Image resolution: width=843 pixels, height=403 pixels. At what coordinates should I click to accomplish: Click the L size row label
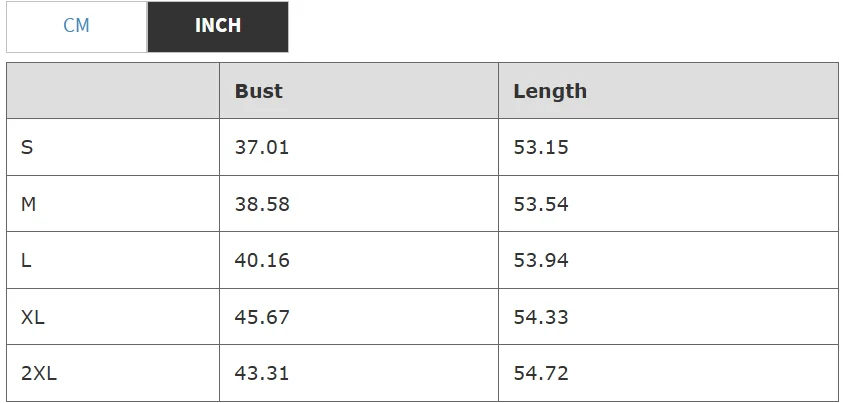[x=26, y=260]
